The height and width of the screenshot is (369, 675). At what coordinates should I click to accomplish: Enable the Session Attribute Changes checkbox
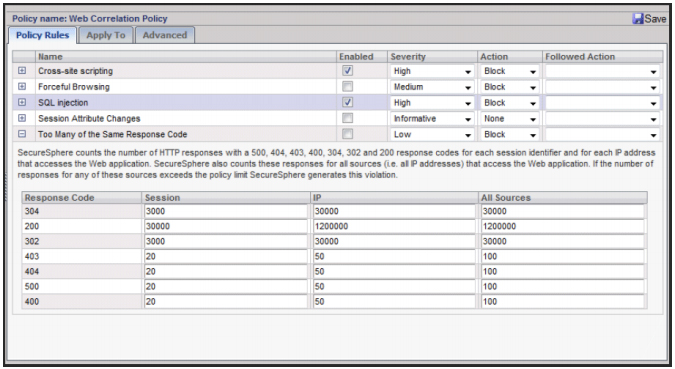coord(347,118)
